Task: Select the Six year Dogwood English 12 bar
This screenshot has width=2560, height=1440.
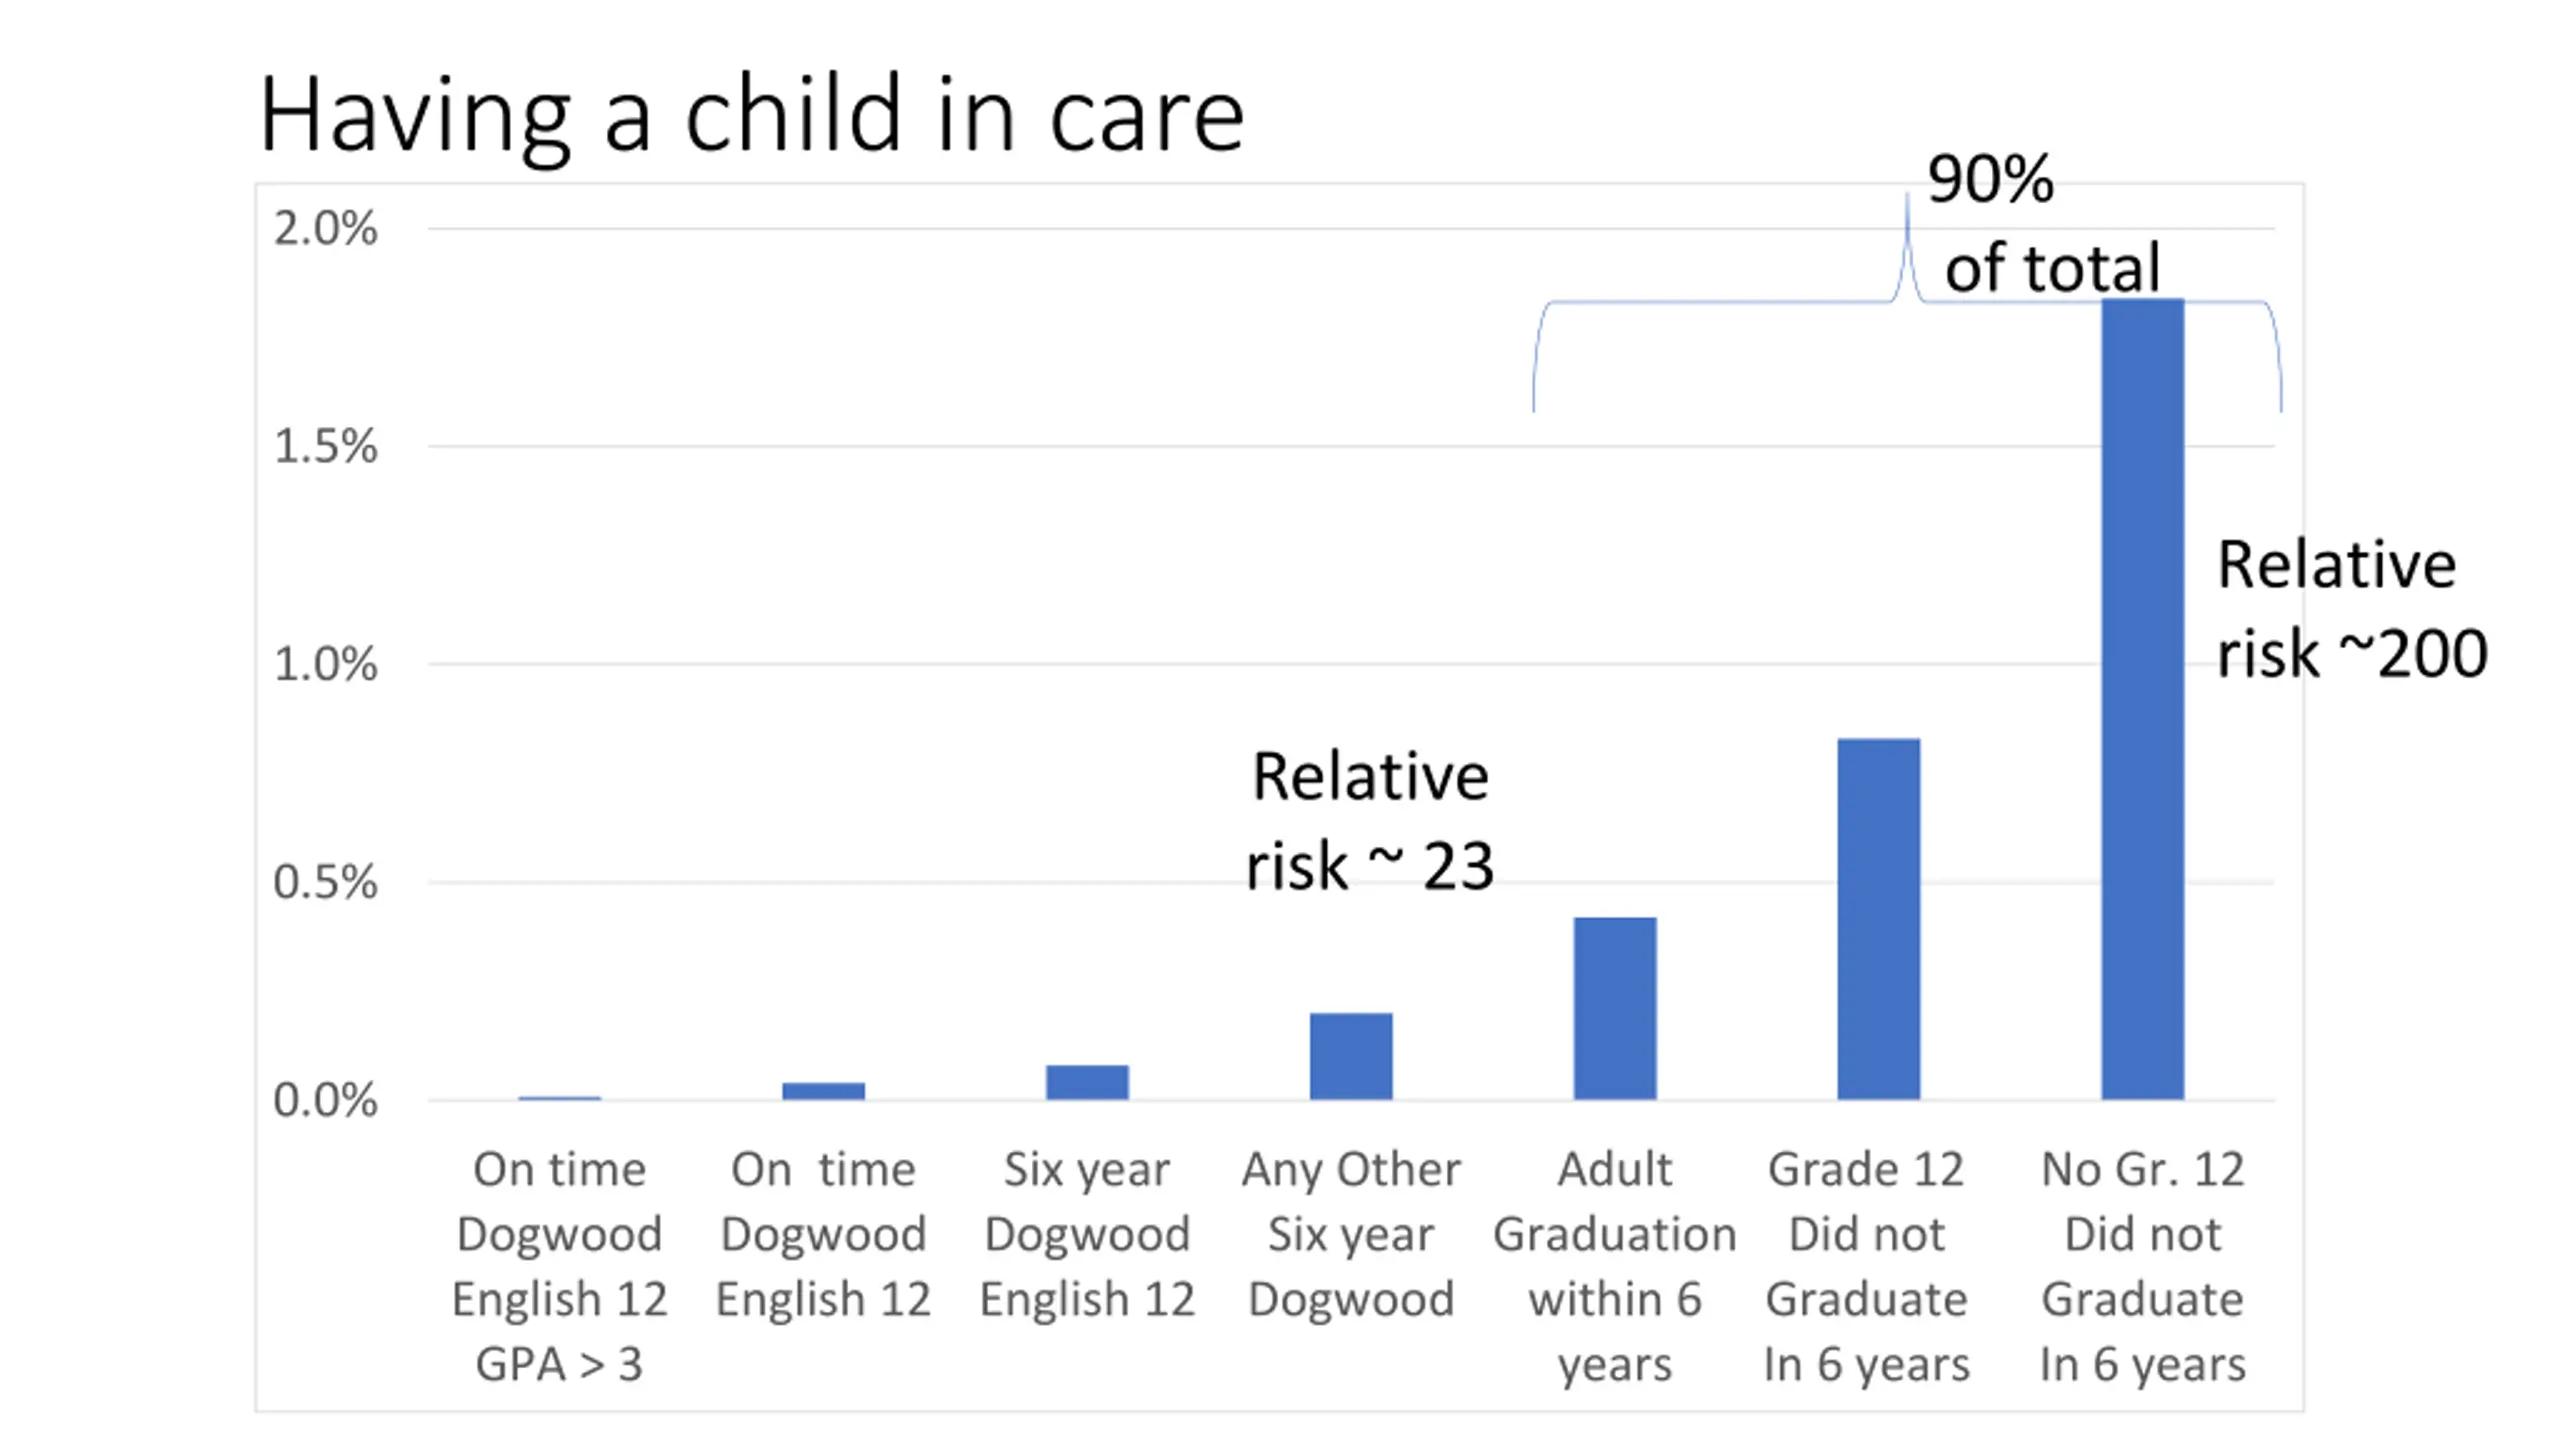Action: tap(1087, 1082)
